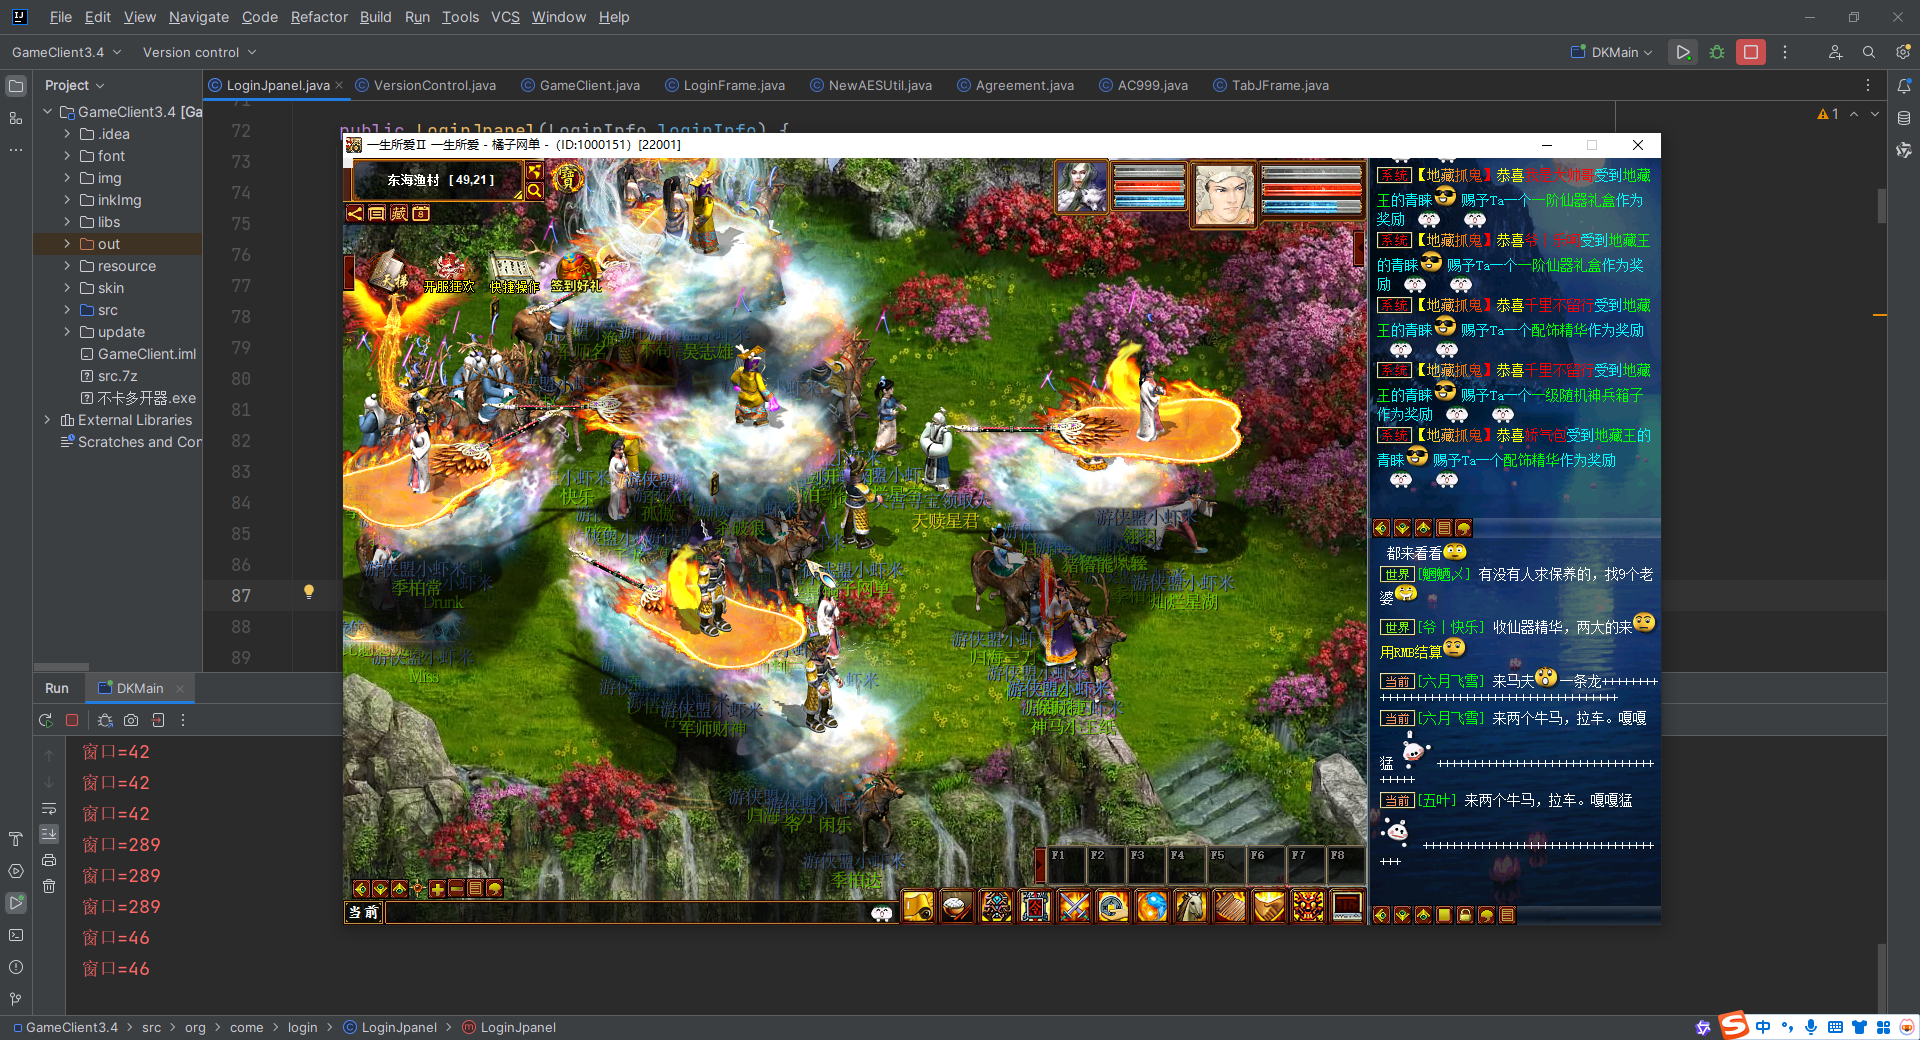This screenshot has width=1920, height=1040.
Task: Toggle scroll to end in Run console
Action: click(x=49, y=834)
